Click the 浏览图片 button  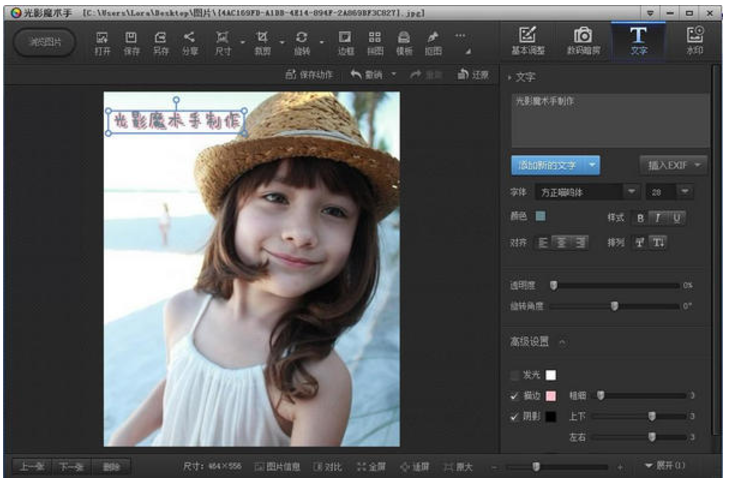click(44, 42)
